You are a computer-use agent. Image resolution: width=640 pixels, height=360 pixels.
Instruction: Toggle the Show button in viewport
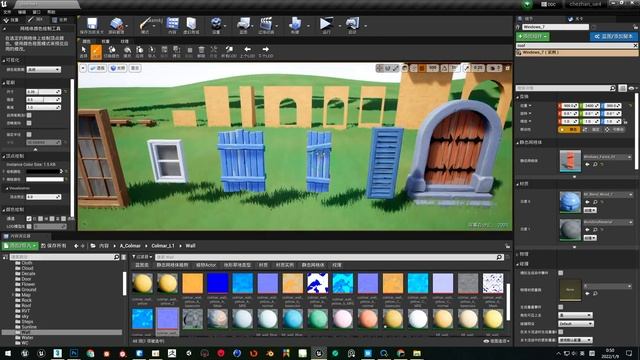(135, 68)
